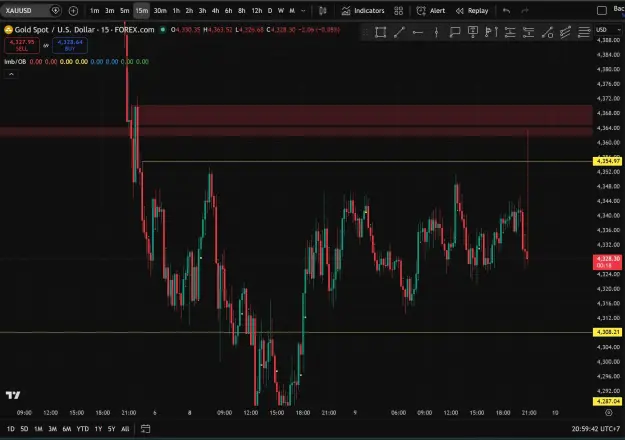Click the gold coin symbol logo in legend
The image size is (625, 440).
(8, 29)
